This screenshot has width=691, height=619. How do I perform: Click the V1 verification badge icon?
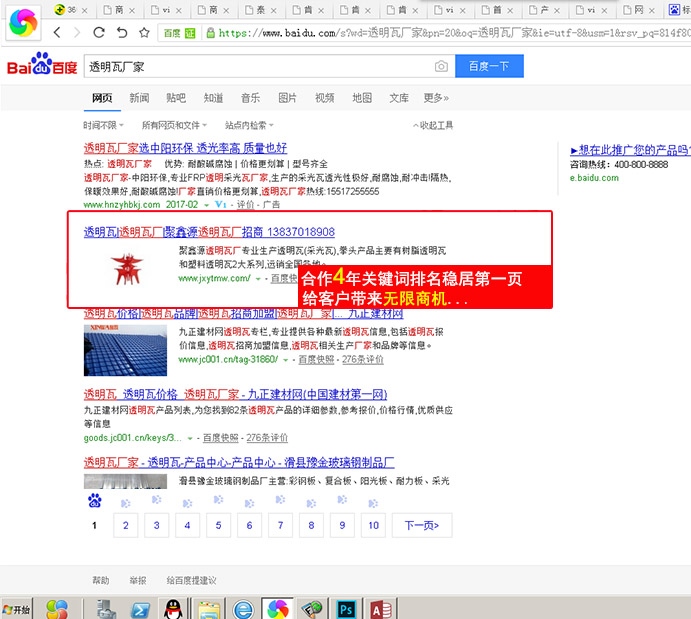coord(220,204)
